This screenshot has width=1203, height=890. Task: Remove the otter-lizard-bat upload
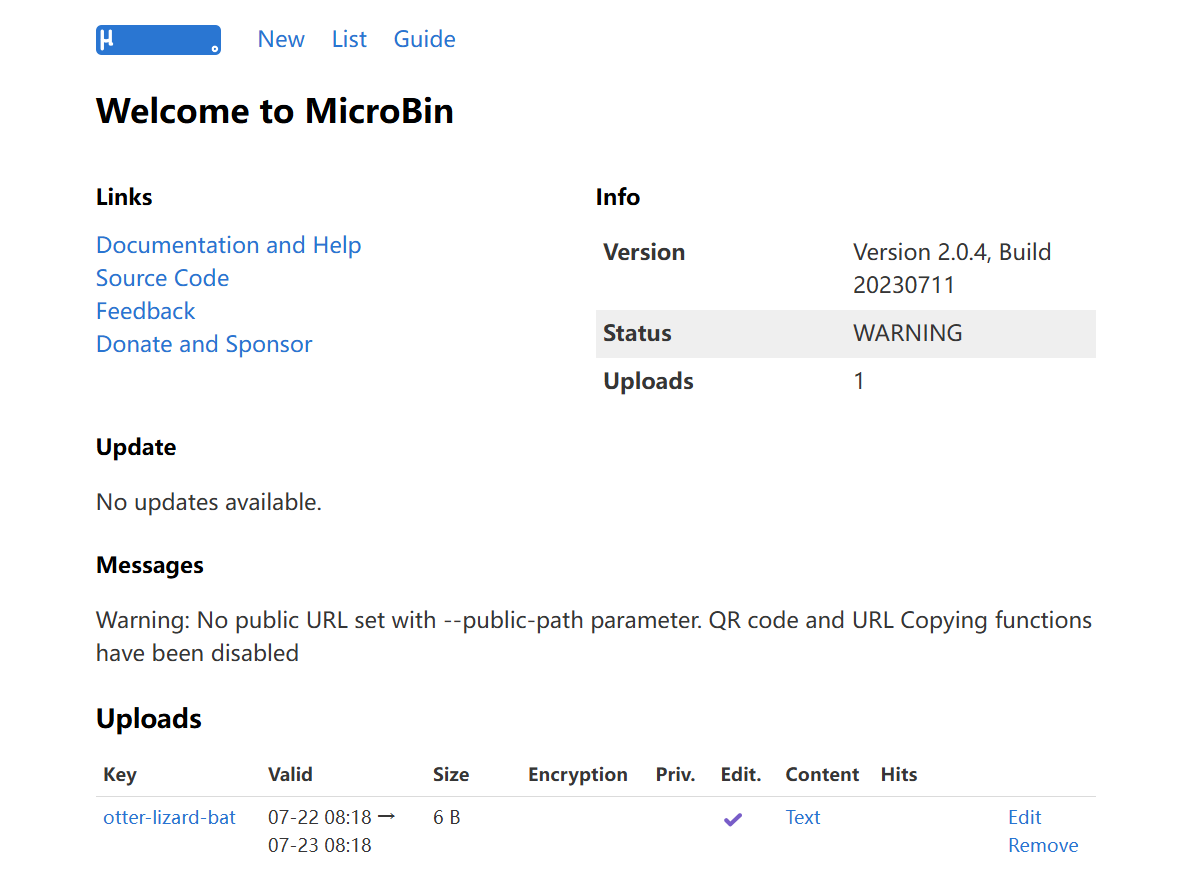[x=1043, y=845]
